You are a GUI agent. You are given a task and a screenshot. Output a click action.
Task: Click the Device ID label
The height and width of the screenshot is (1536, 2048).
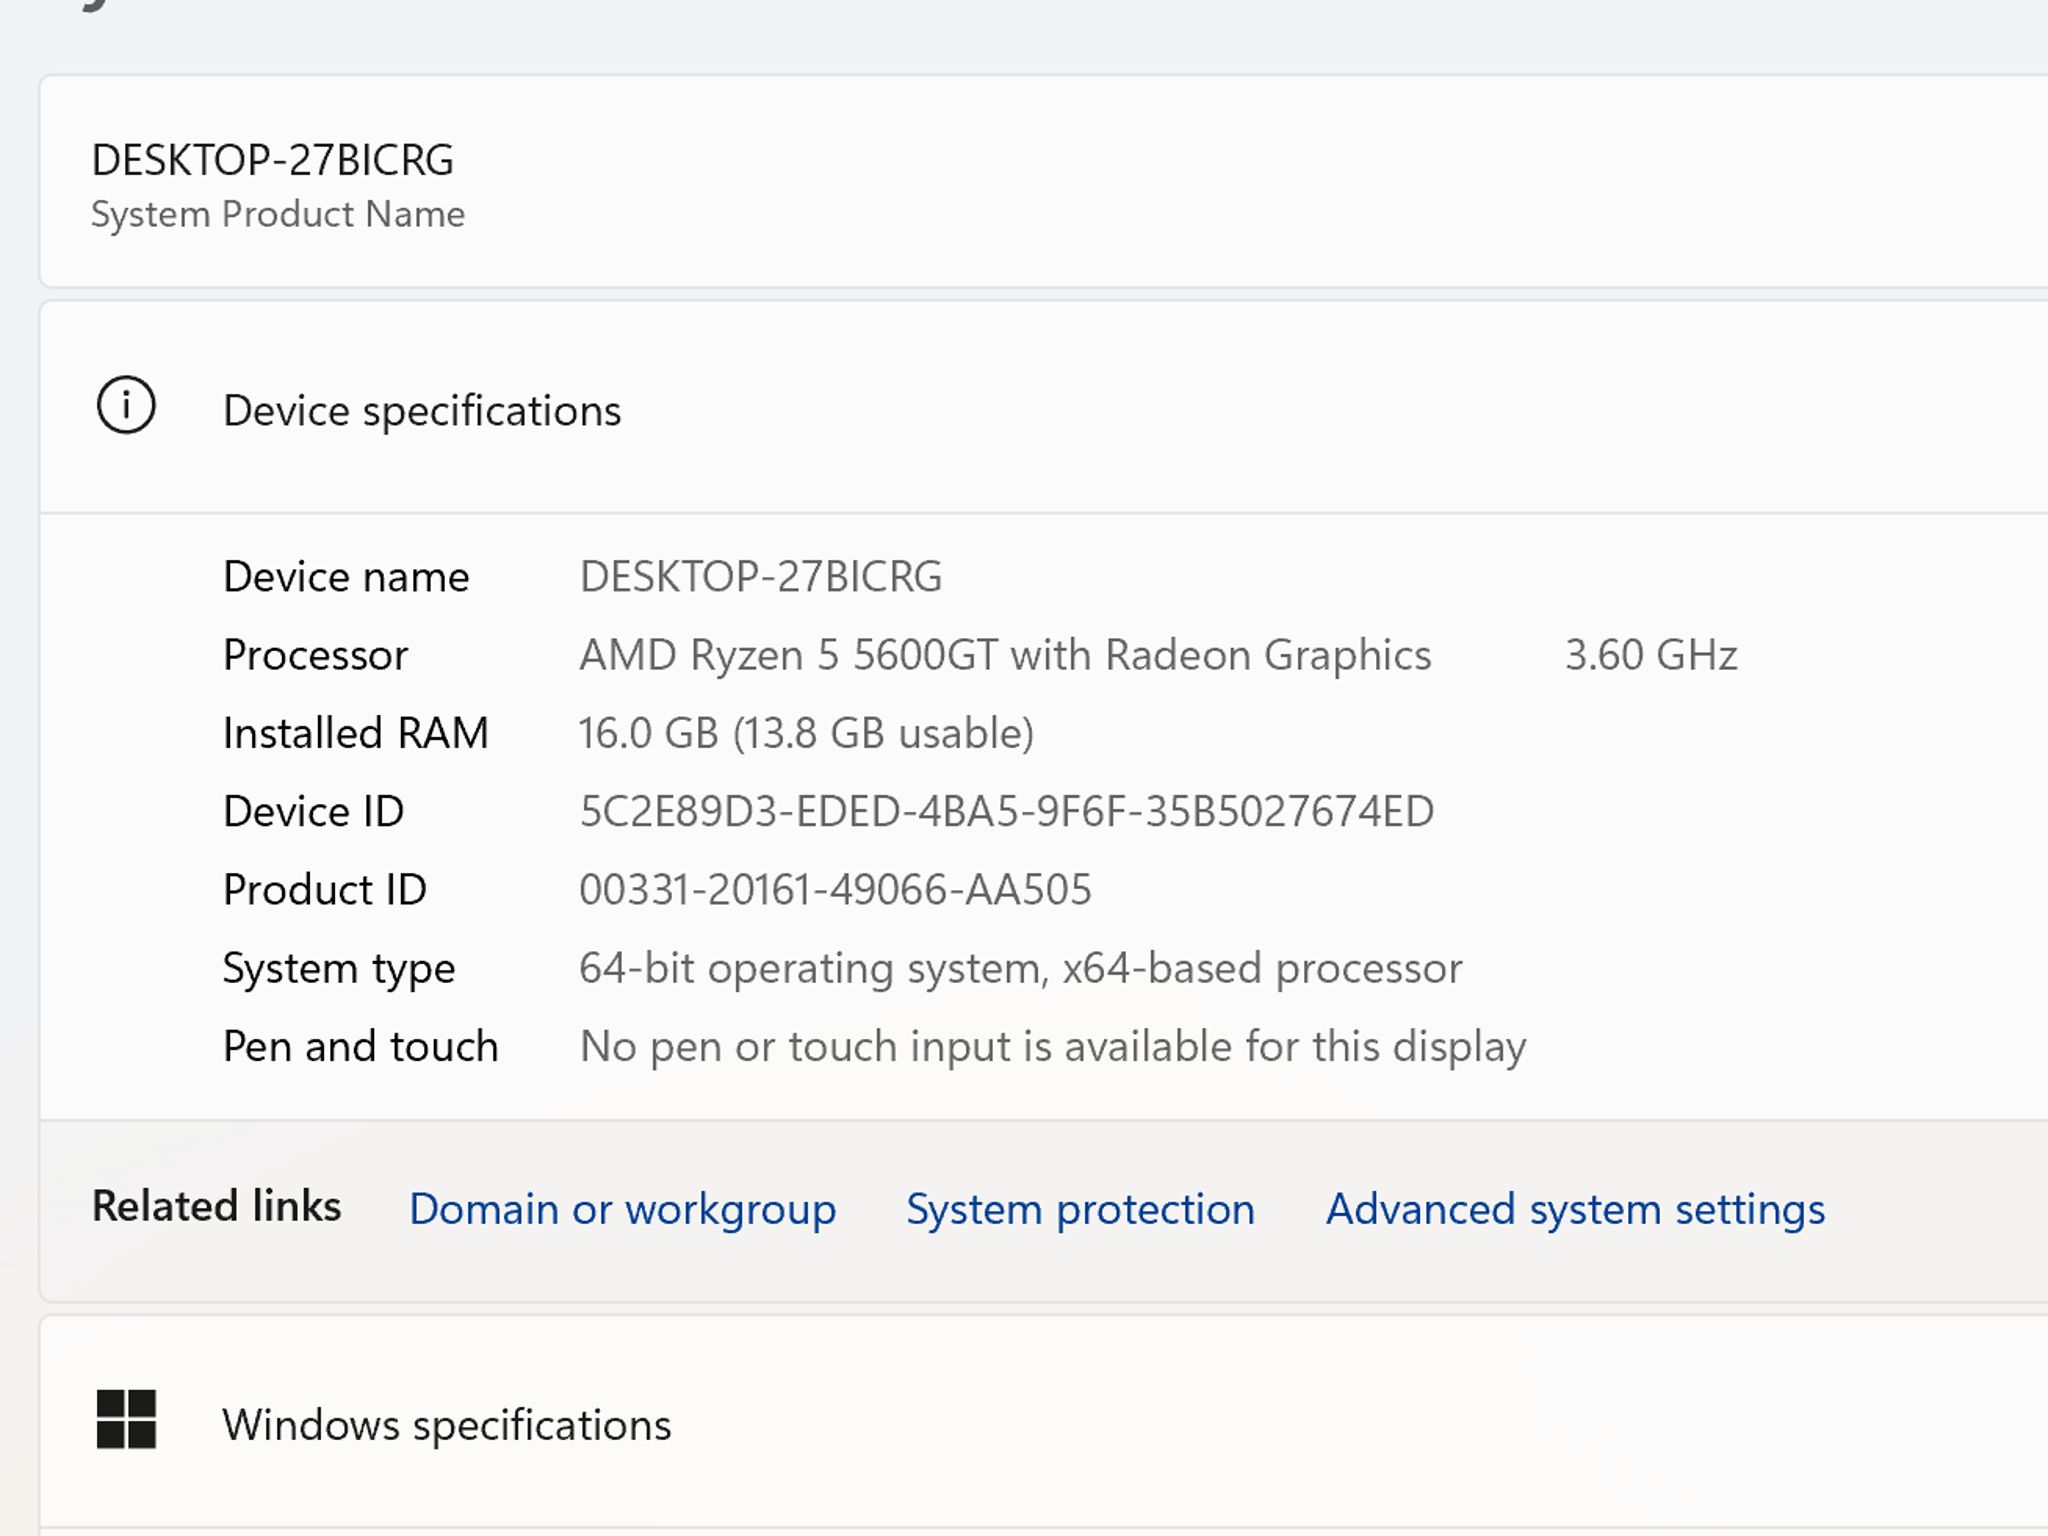pyautogui.click(x=313, y=811)
